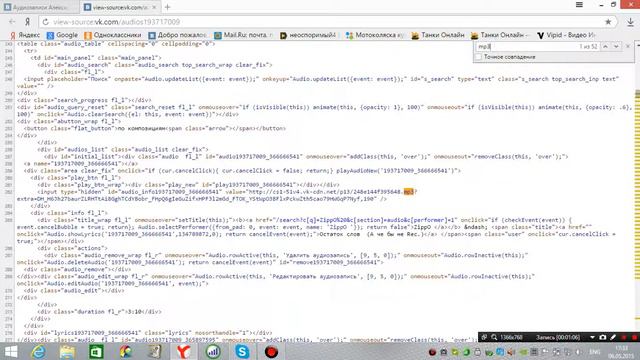Click recorder toolbar magnifier icon
640x360 pixels.
494,337
